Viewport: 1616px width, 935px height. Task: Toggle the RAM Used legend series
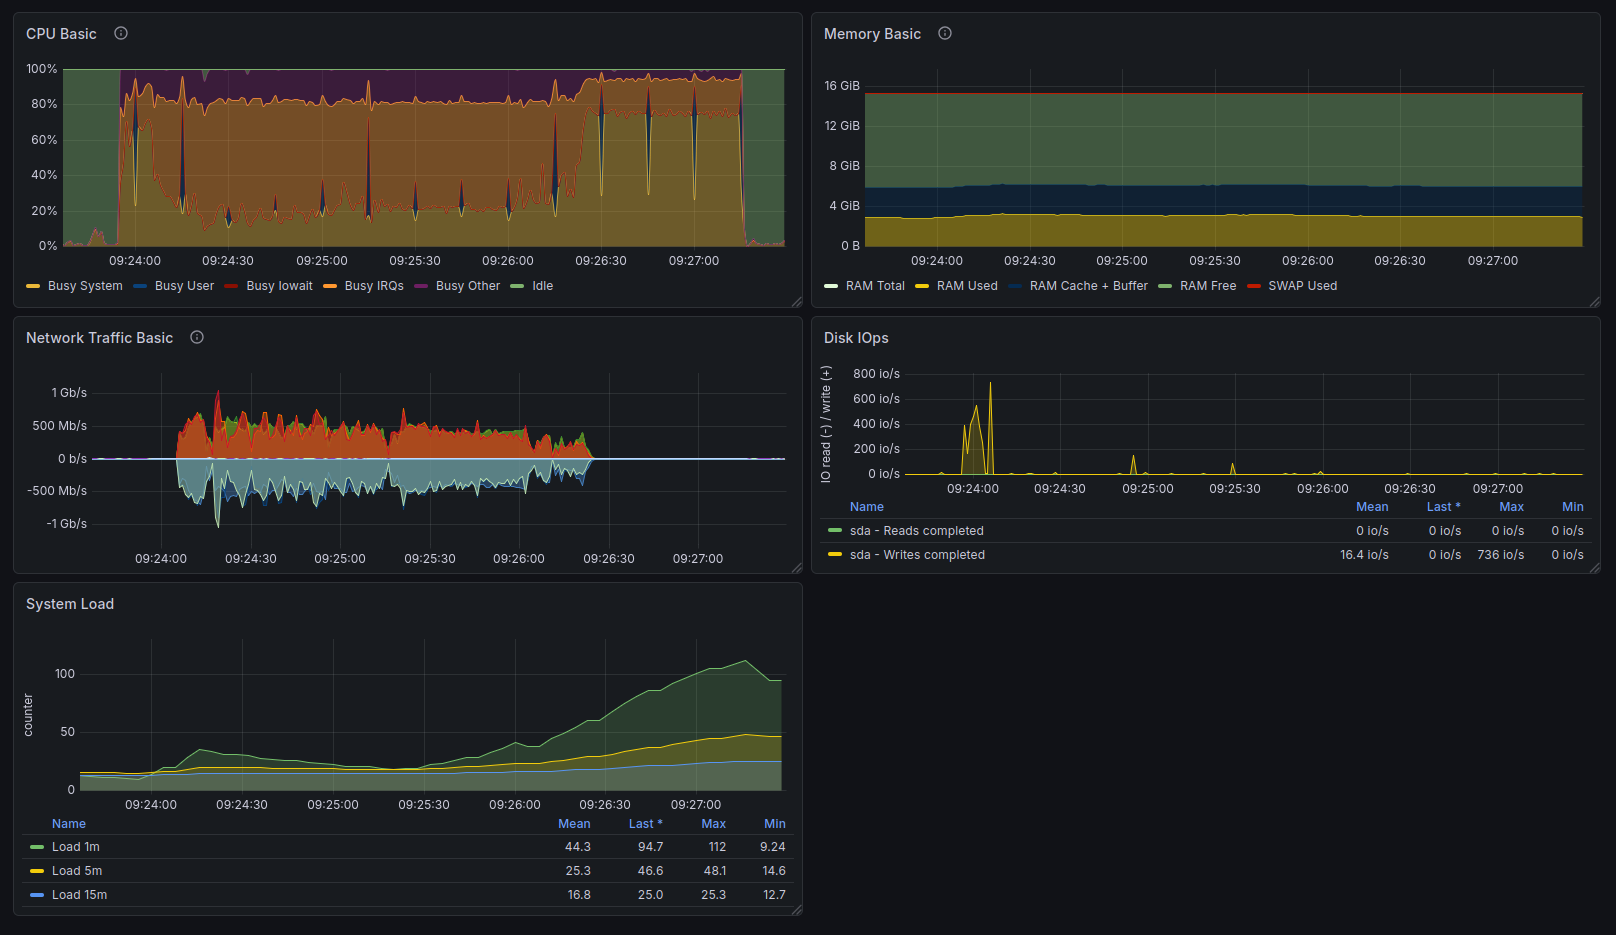967,286
